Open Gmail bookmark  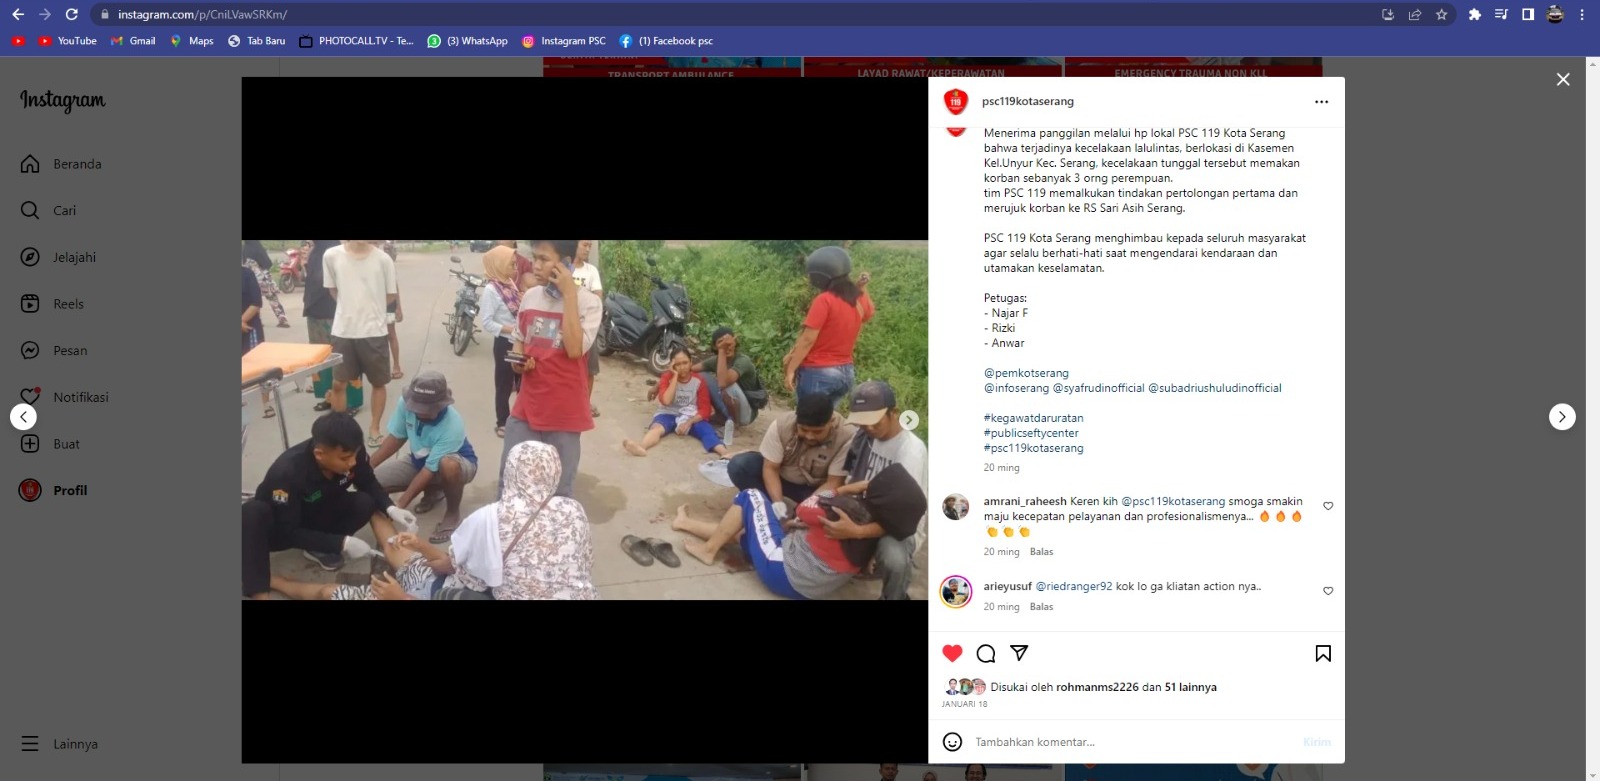[x=133, y=41]
